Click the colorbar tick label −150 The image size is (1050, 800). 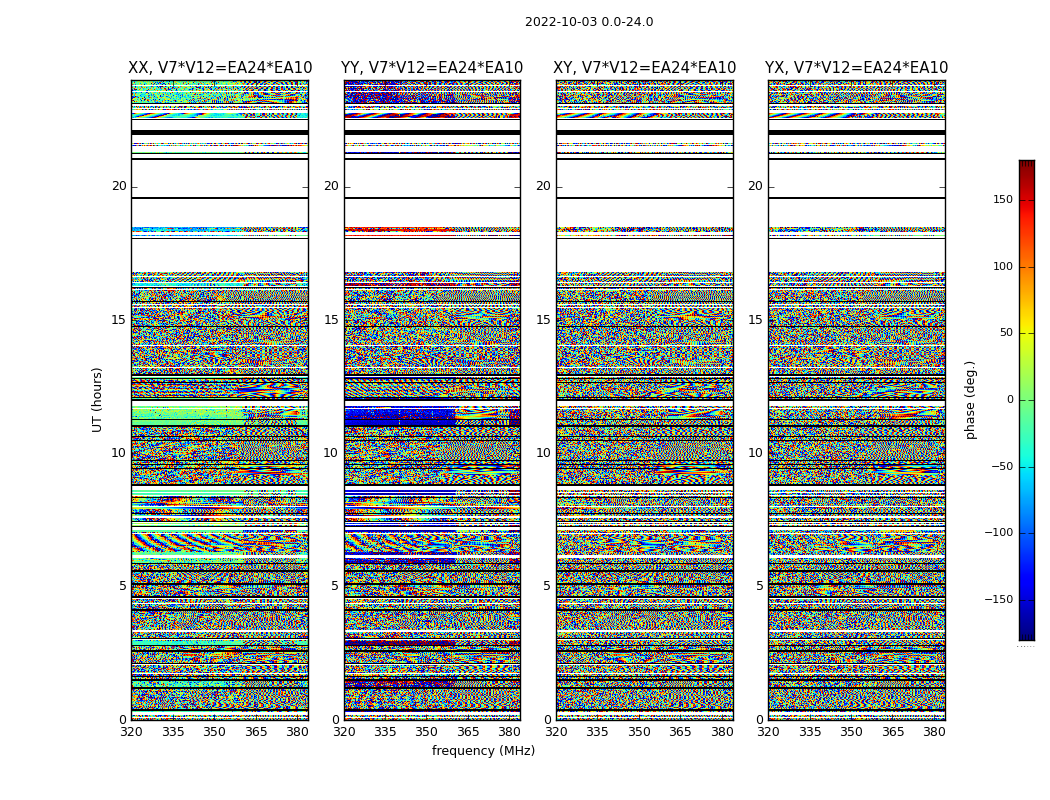tap(998, 599)
